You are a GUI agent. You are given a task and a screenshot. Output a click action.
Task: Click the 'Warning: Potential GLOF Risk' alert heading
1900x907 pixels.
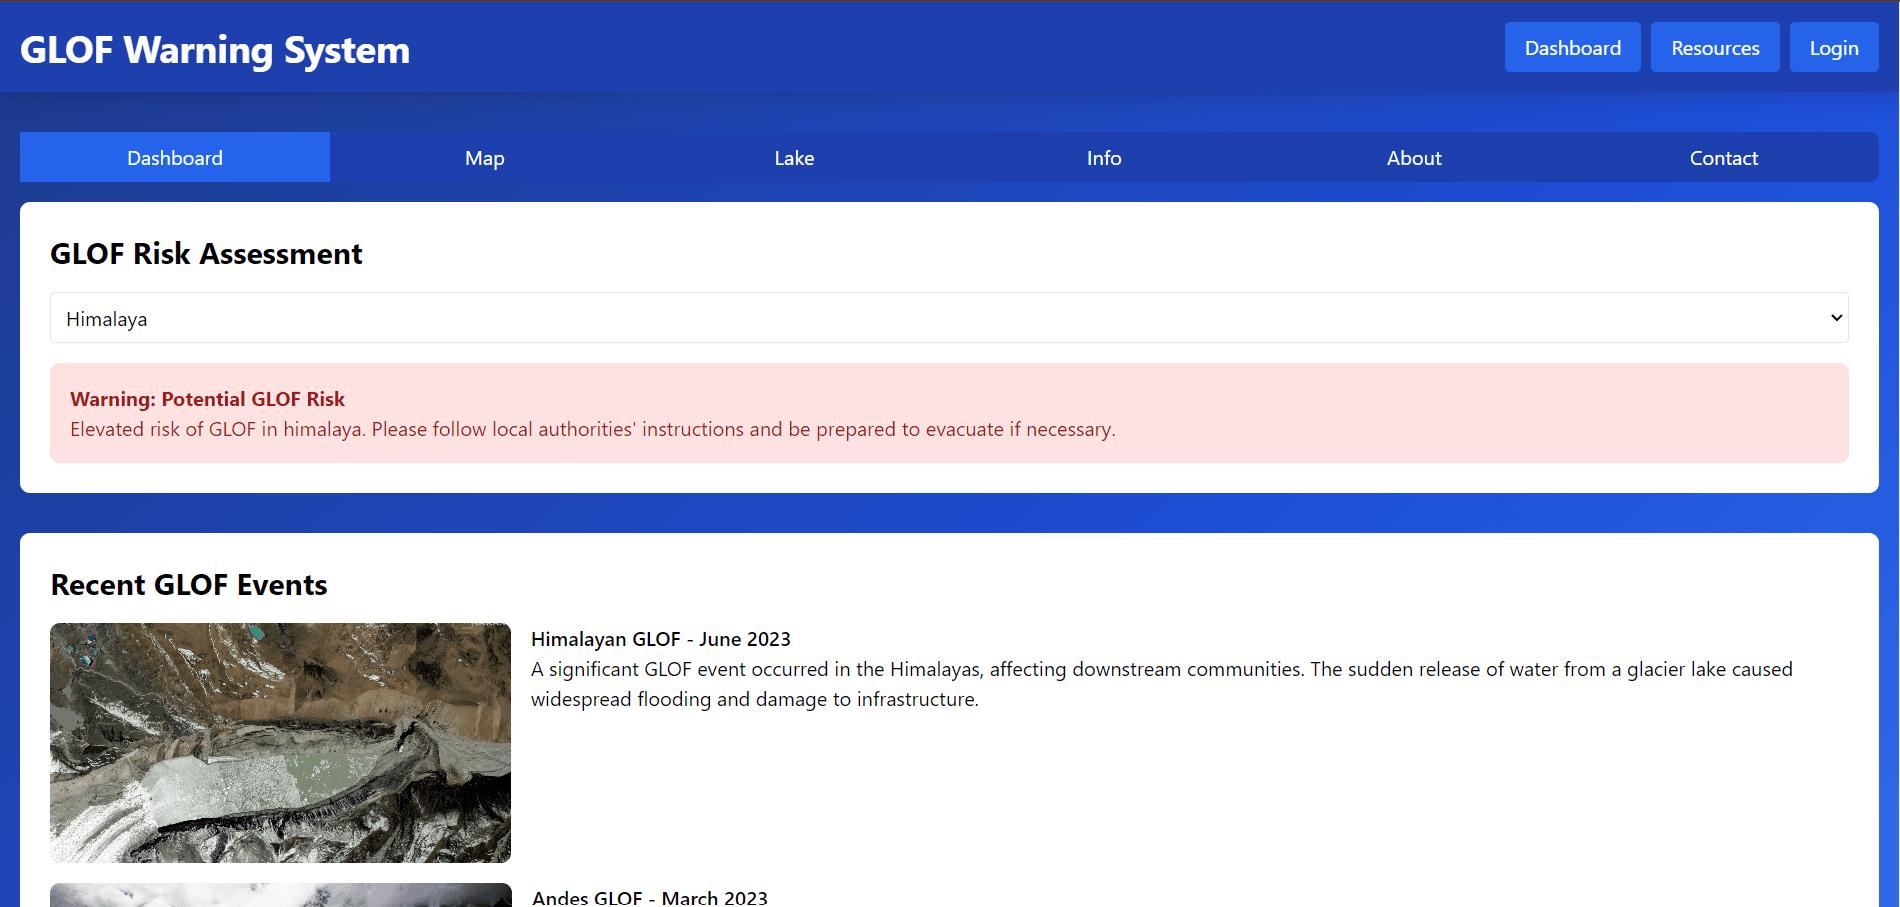coord(207,399)
